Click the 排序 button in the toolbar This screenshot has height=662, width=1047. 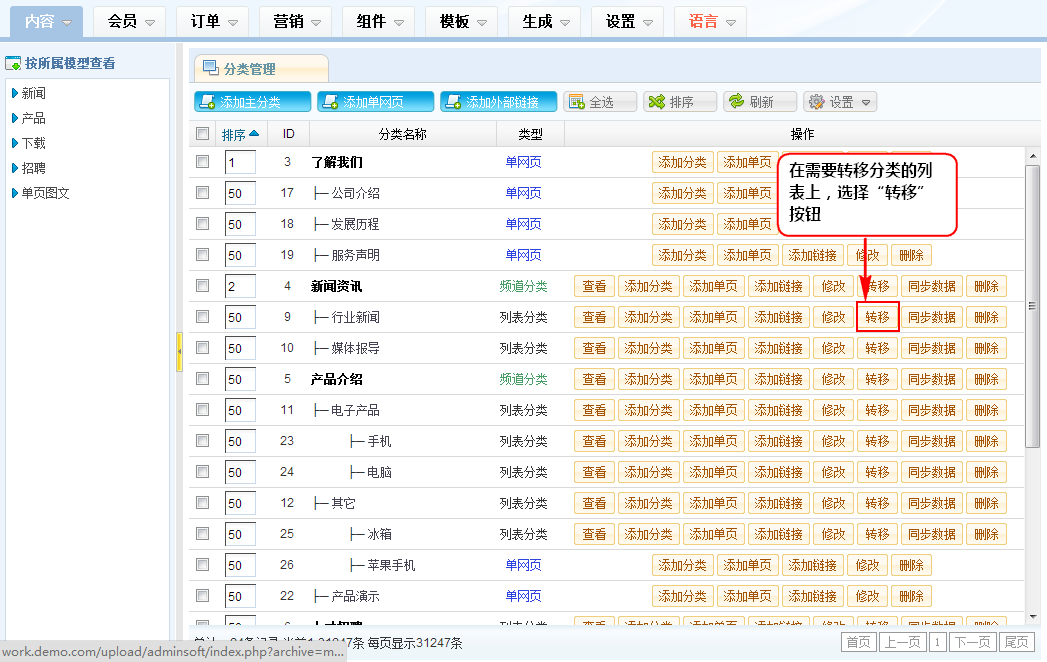pyautogui.click(x=680, y=102)
